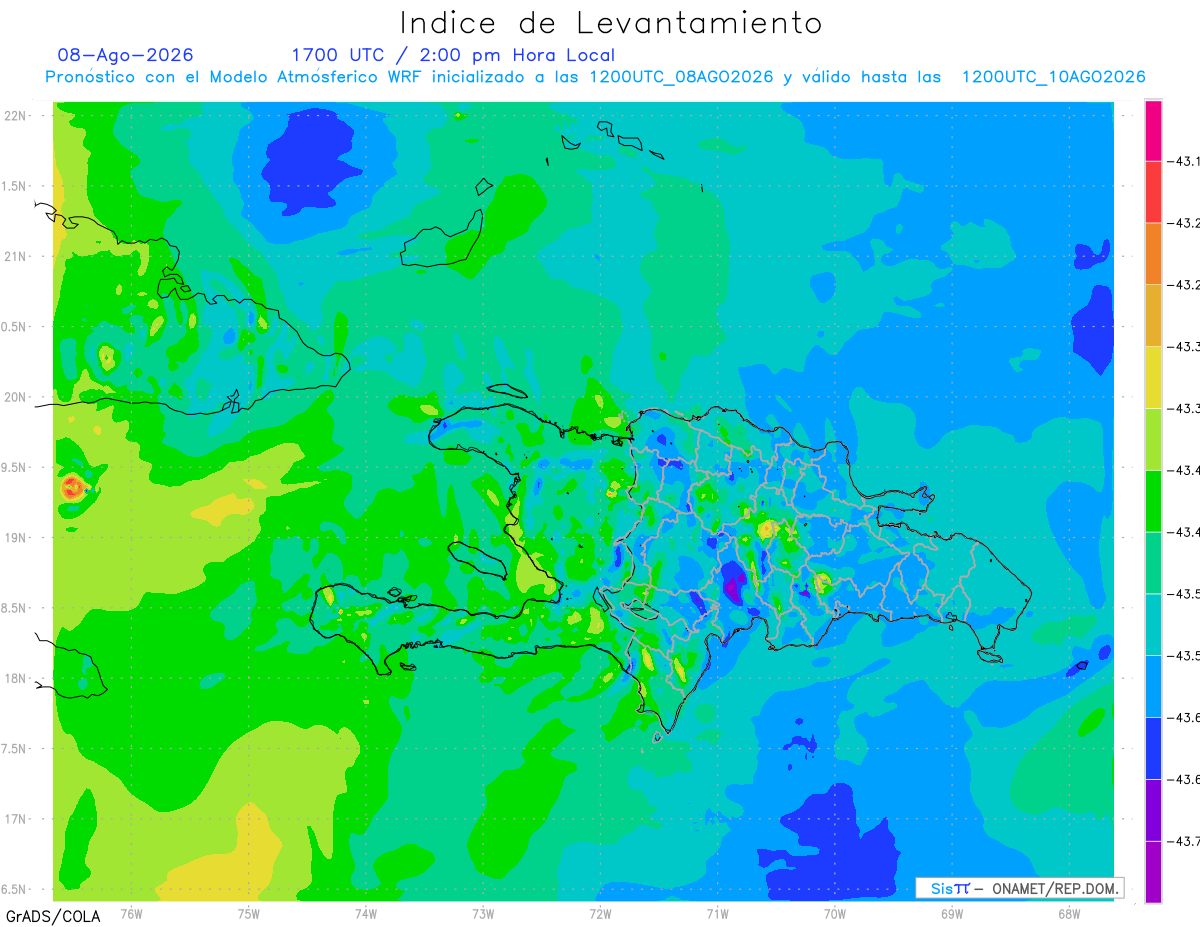Click the -43.7 legend value

pos(1185,841)
